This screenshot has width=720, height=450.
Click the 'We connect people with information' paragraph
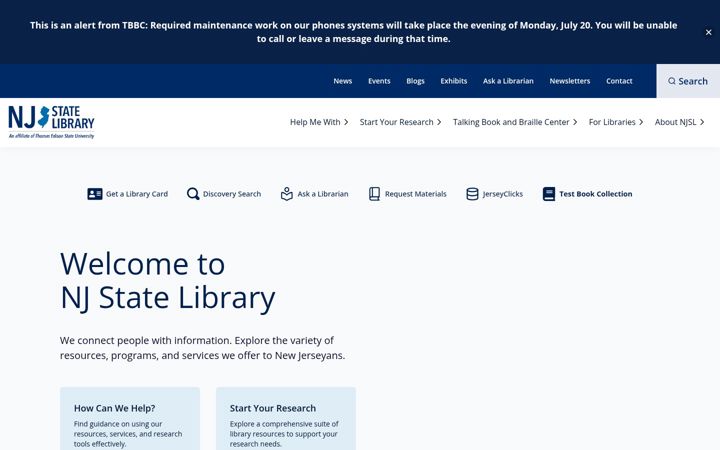pos(202,348)
